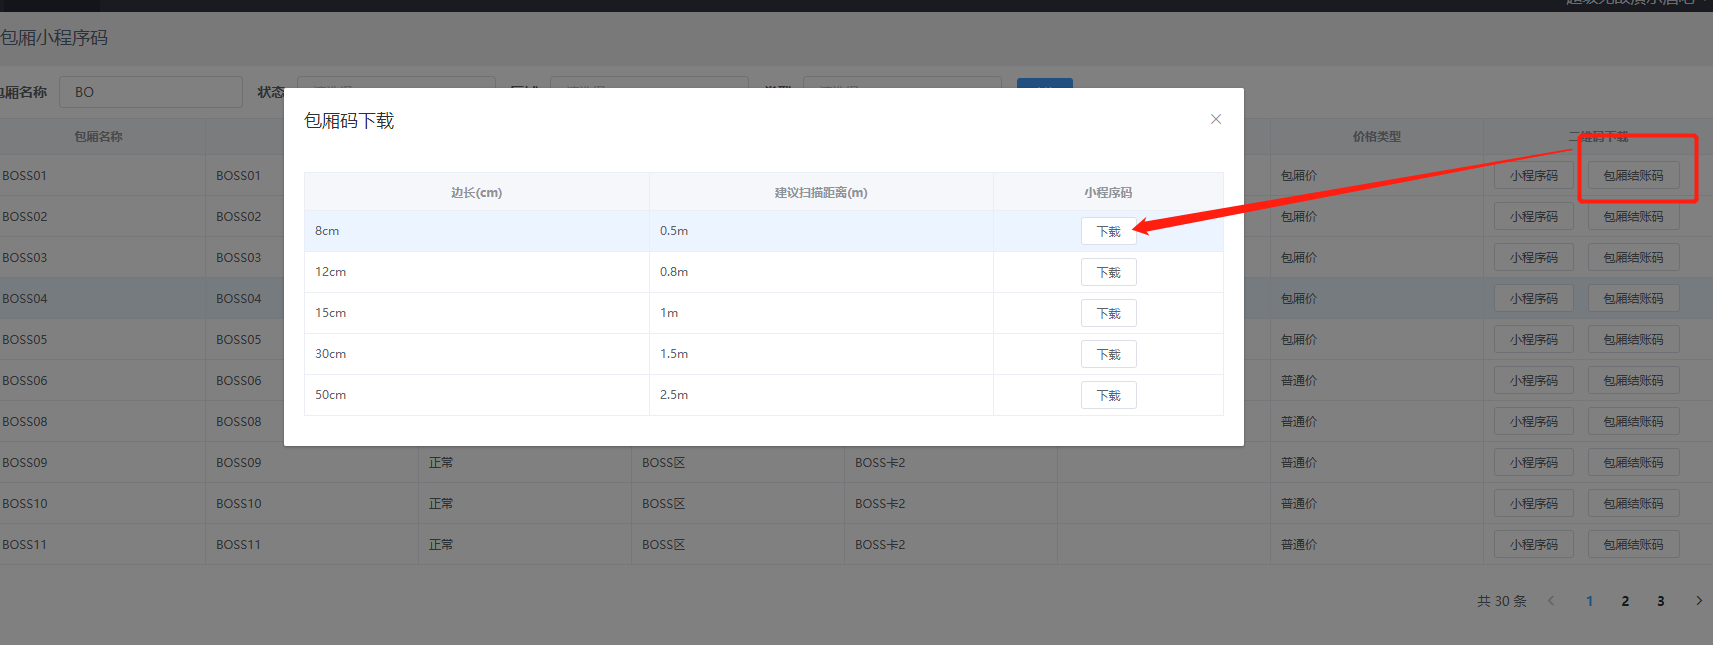The image size is (1713, 645).
Task: Open 小程序码 for the BOSS06 row
Action: pyautogui.click(x=1534, y=380)
